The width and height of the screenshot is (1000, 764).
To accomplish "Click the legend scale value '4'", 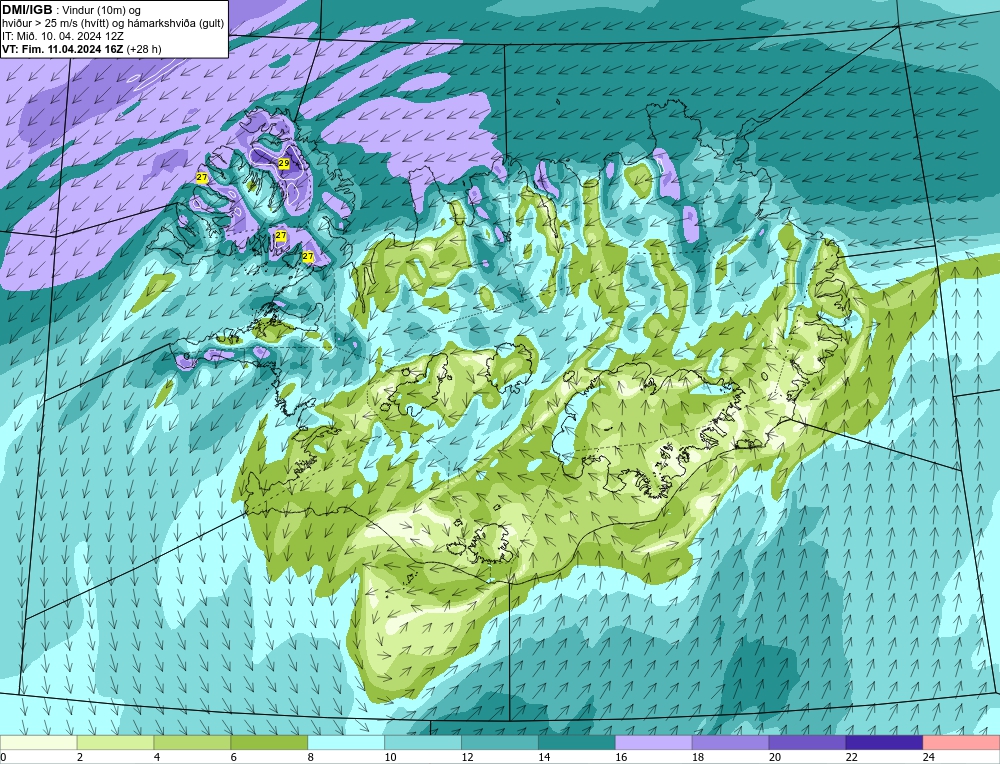I will [x=157, y=757].
